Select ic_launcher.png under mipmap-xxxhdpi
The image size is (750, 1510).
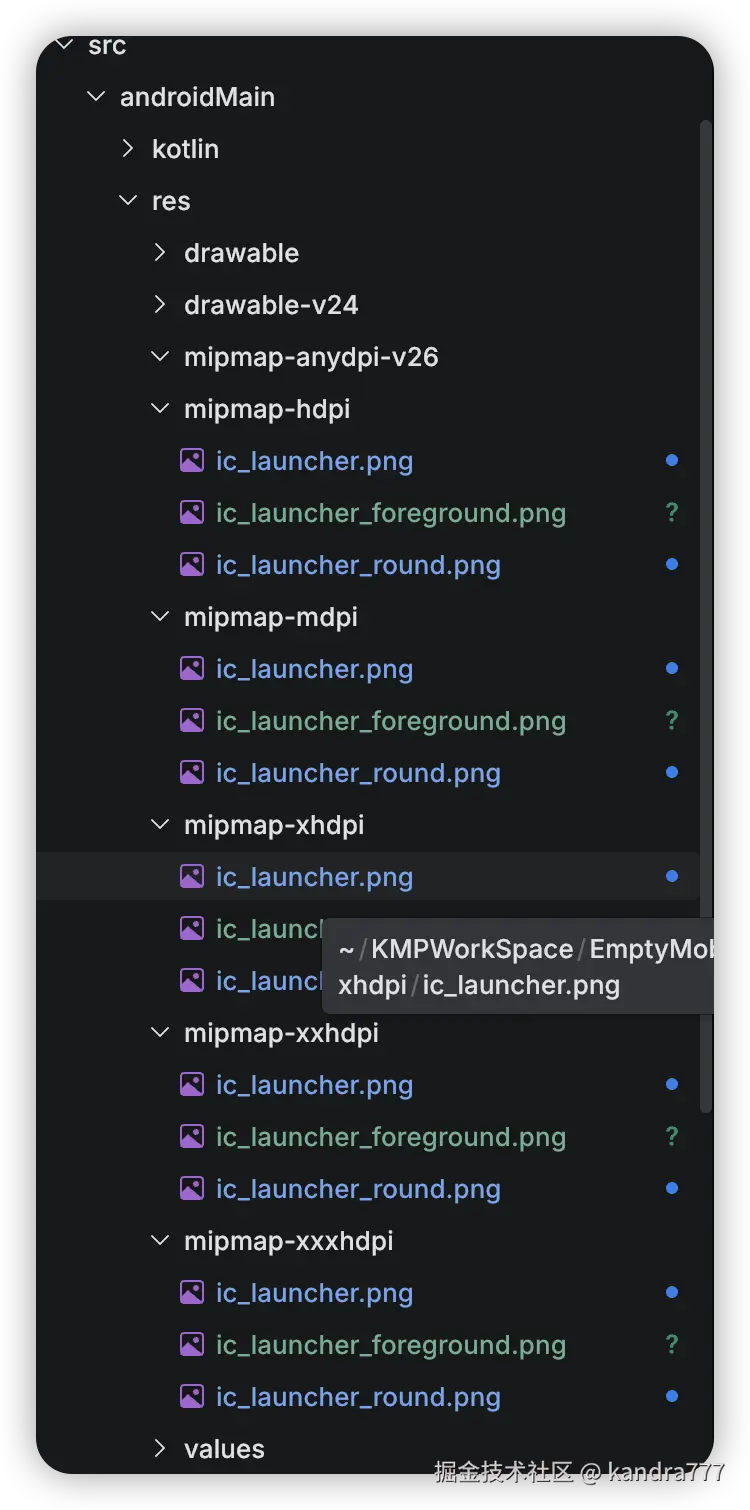pyautogui.click(x=314, y=1294)
